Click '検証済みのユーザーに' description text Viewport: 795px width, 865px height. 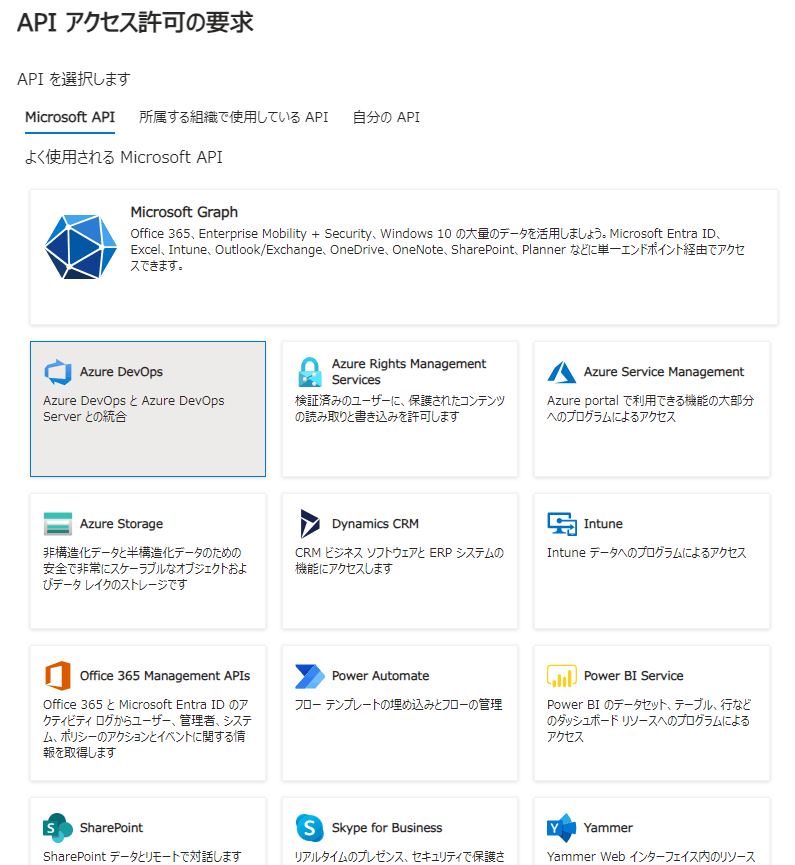click(x=400, y=409)
